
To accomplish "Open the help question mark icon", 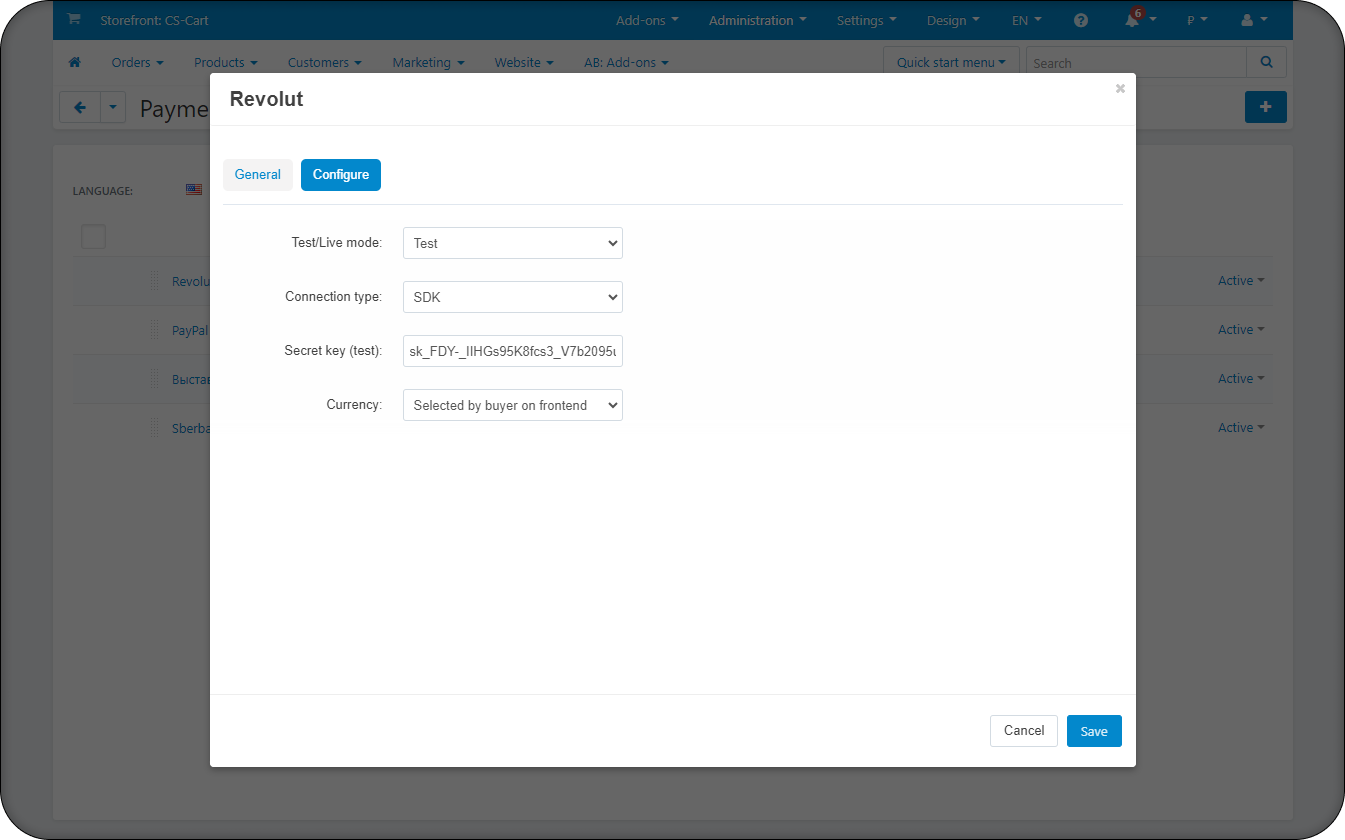I will tap(1081, 20).
